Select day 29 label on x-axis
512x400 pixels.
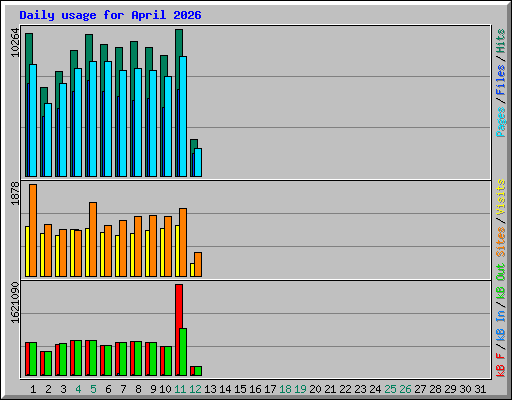point(450,389)
